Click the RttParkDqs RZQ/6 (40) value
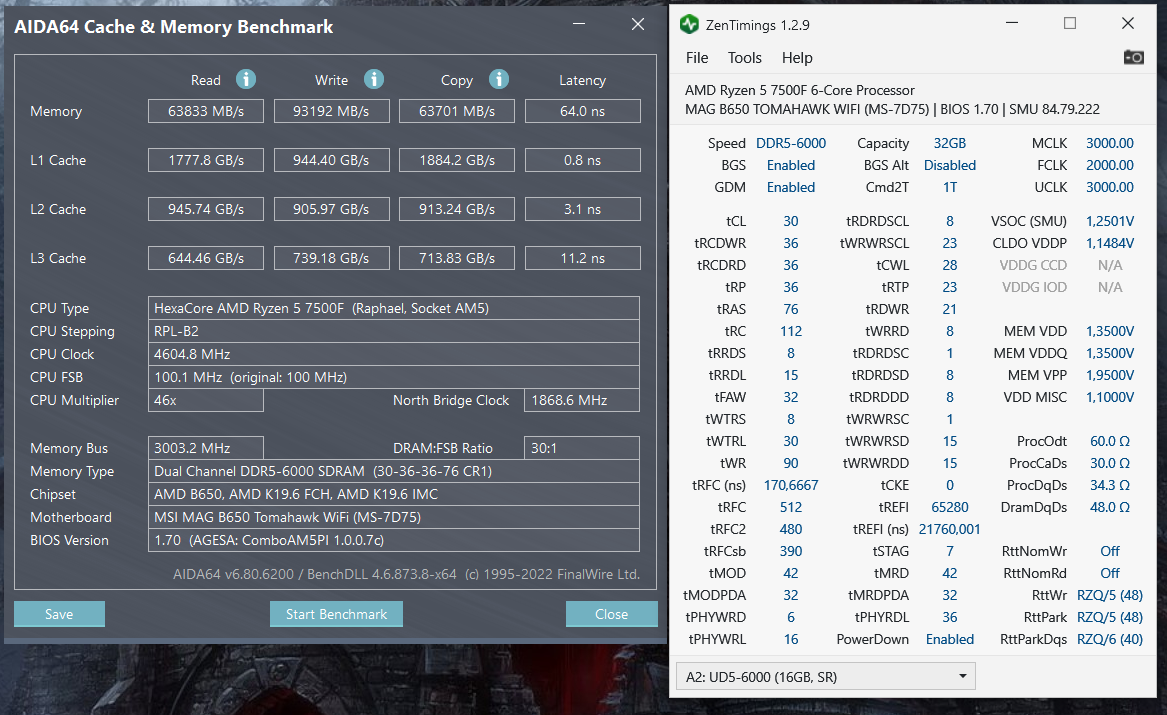 [x=1110, y=639]
